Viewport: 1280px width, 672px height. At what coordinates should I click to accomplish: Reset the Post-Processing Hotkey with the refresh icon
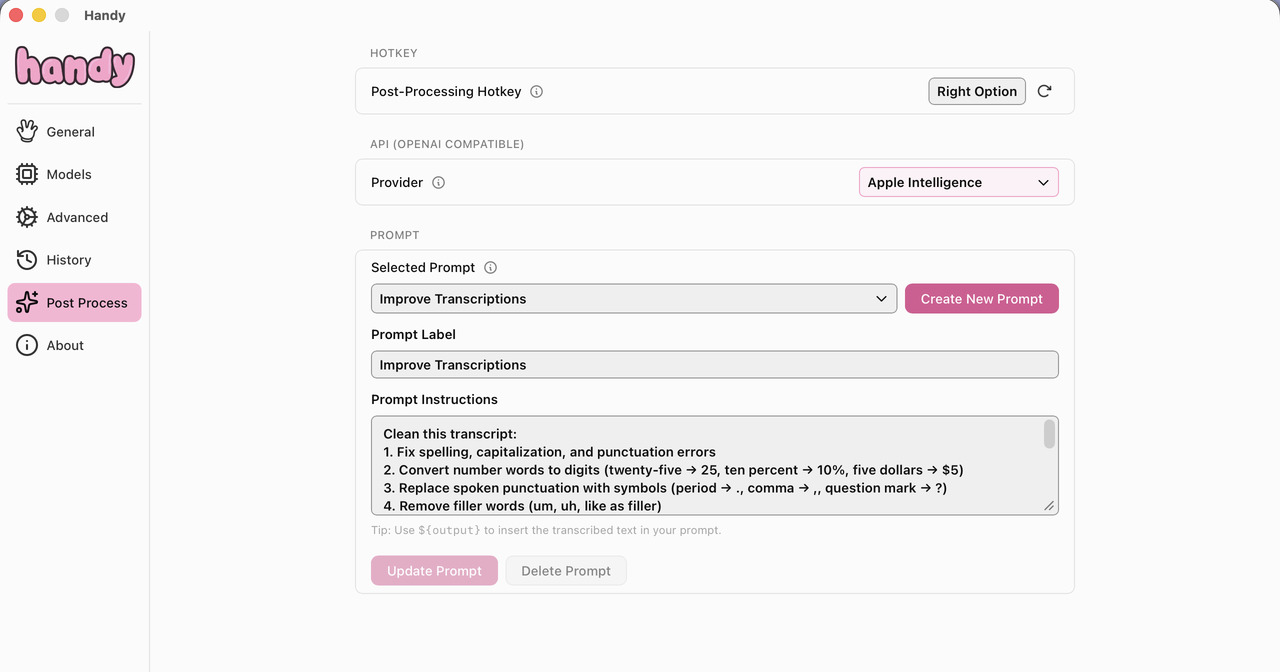(1044, 91)
